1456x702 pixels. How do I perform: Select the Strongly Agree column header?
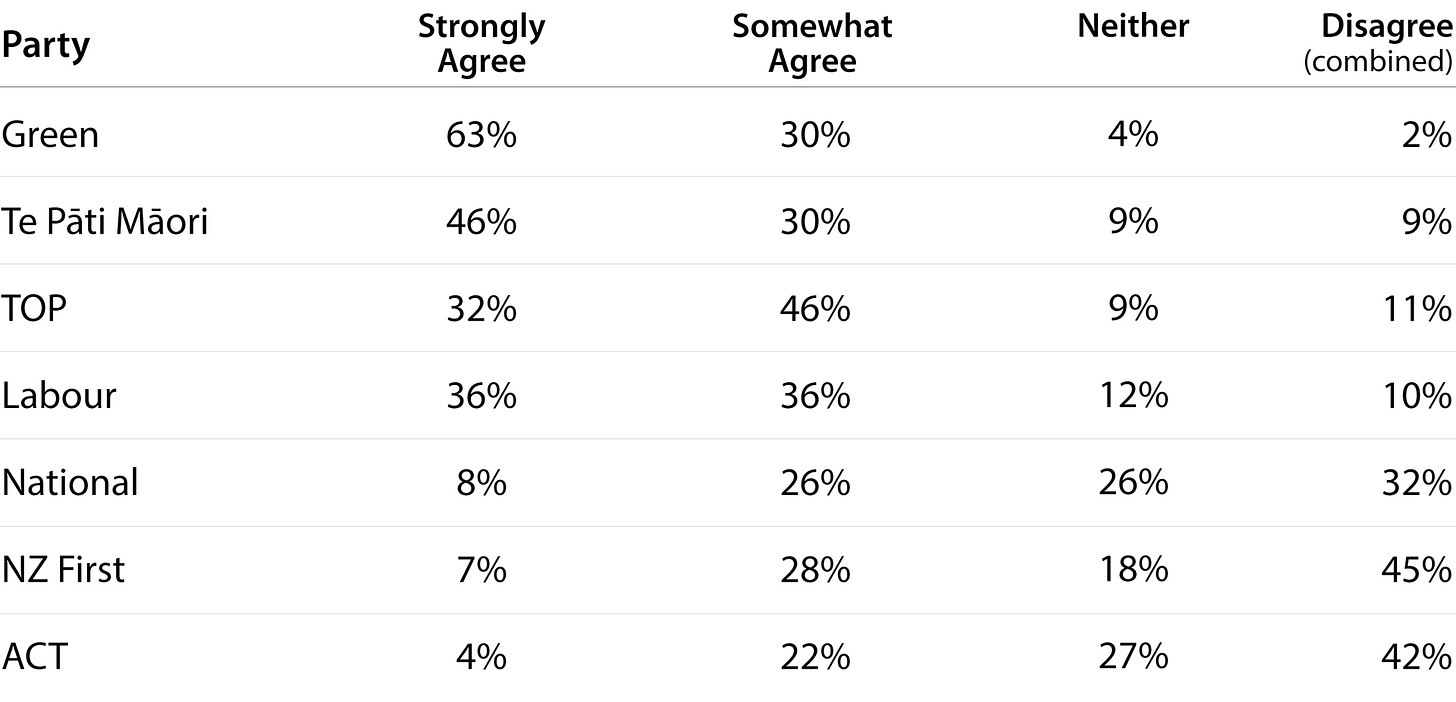pos(482,44)
